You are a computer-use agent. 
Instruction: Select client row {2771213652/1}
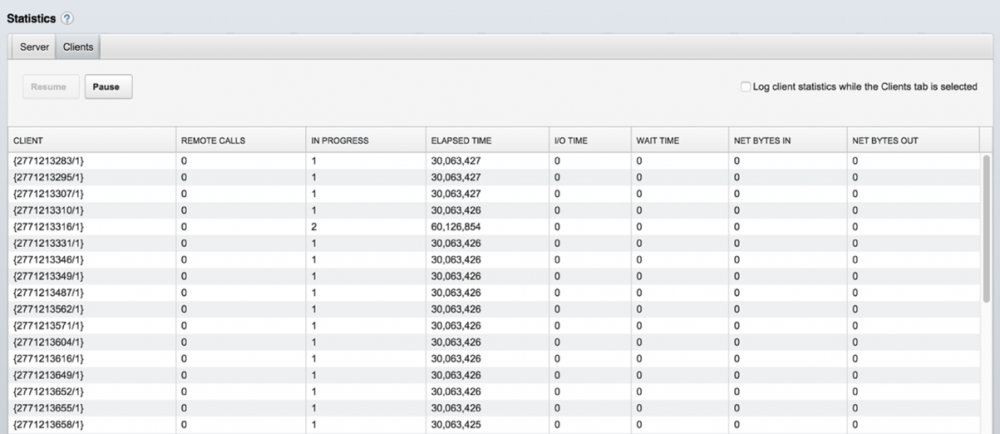pos(494,392)
